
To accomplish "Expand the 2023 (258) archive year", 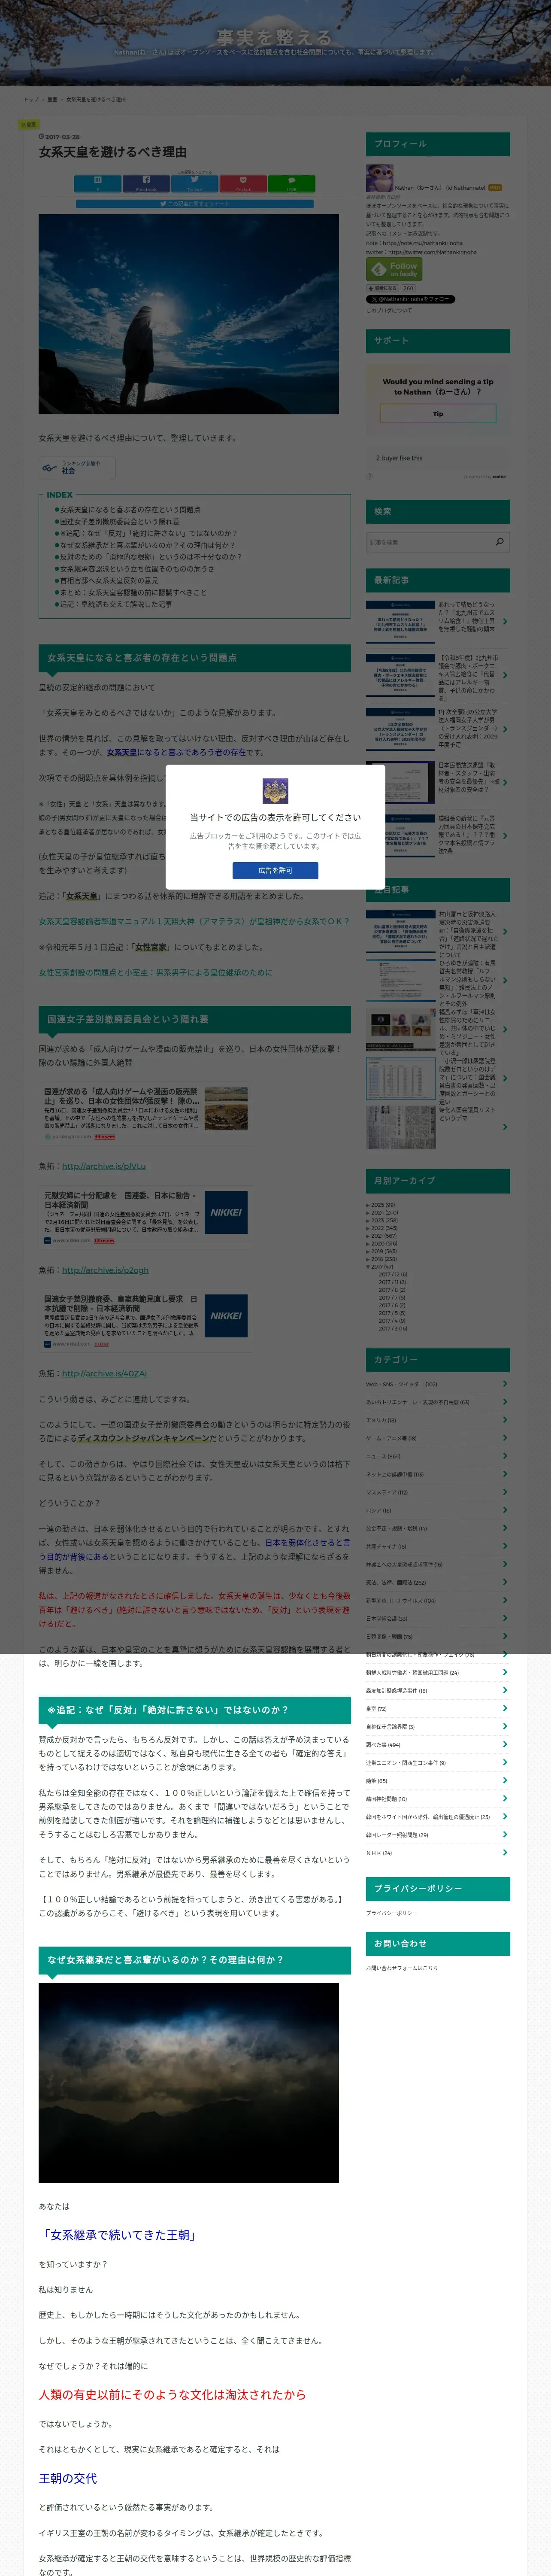I will [x=368, y=1220].
